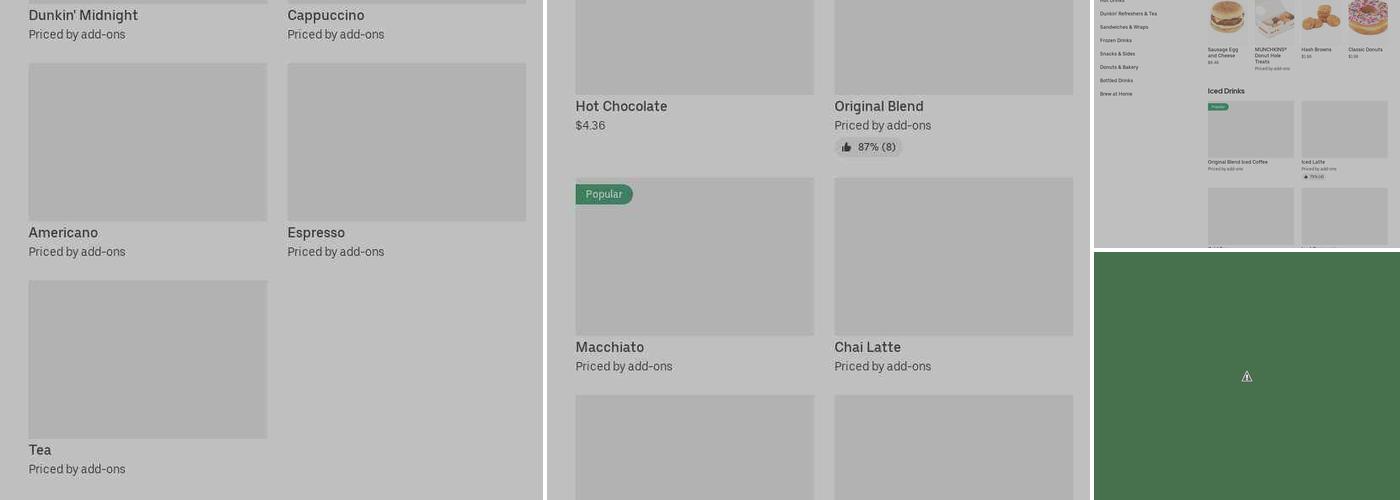Click the Popular badge on Macchiato

[x=604, y=194]
